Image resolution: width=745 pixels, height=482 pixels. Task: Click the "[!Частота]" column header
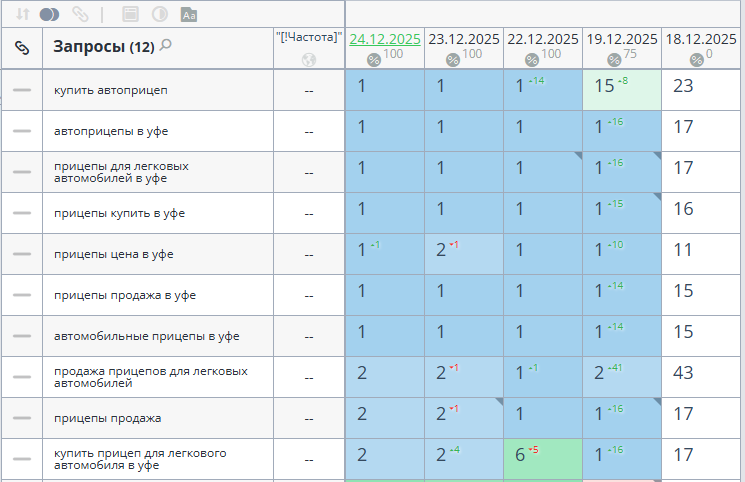pyautogui.click(x=308, y=37)
